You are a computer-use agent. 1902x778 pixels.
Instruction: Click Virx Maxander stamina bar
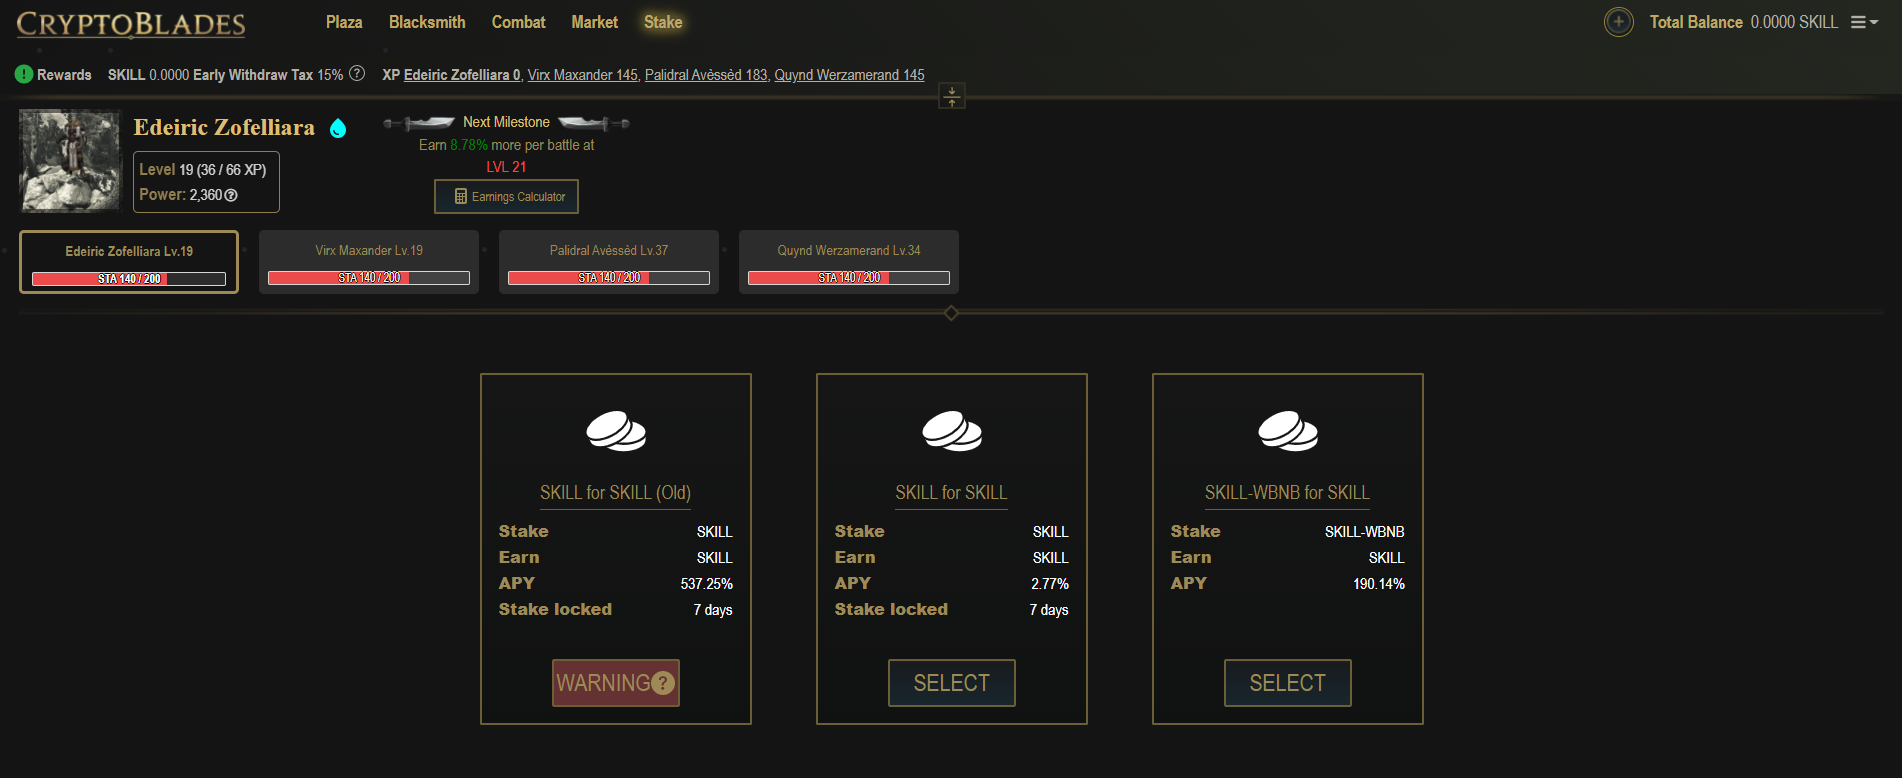click(x=369, y=278)
